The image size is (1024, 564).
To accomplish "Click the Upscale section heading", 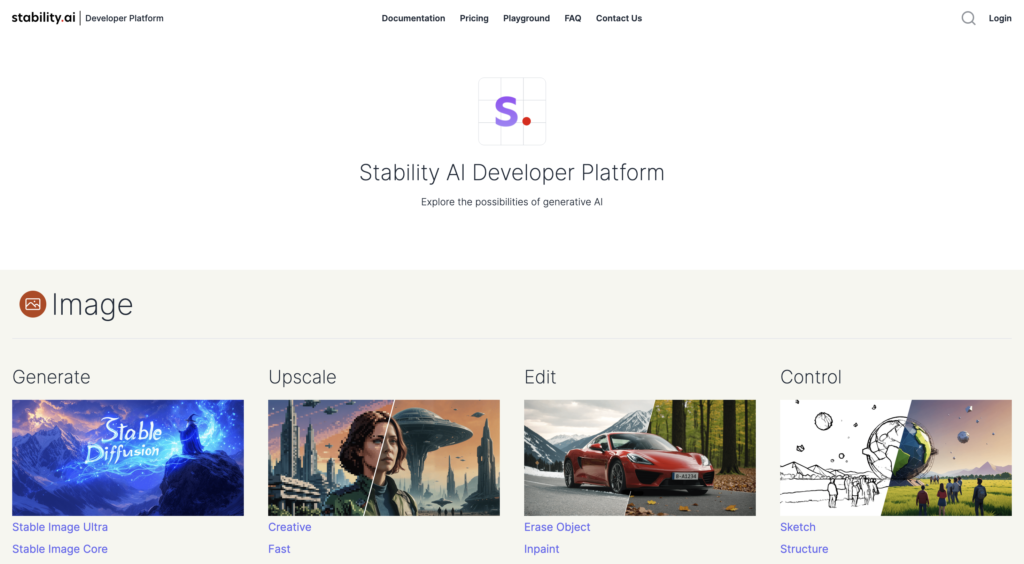I will pos(302,377).
